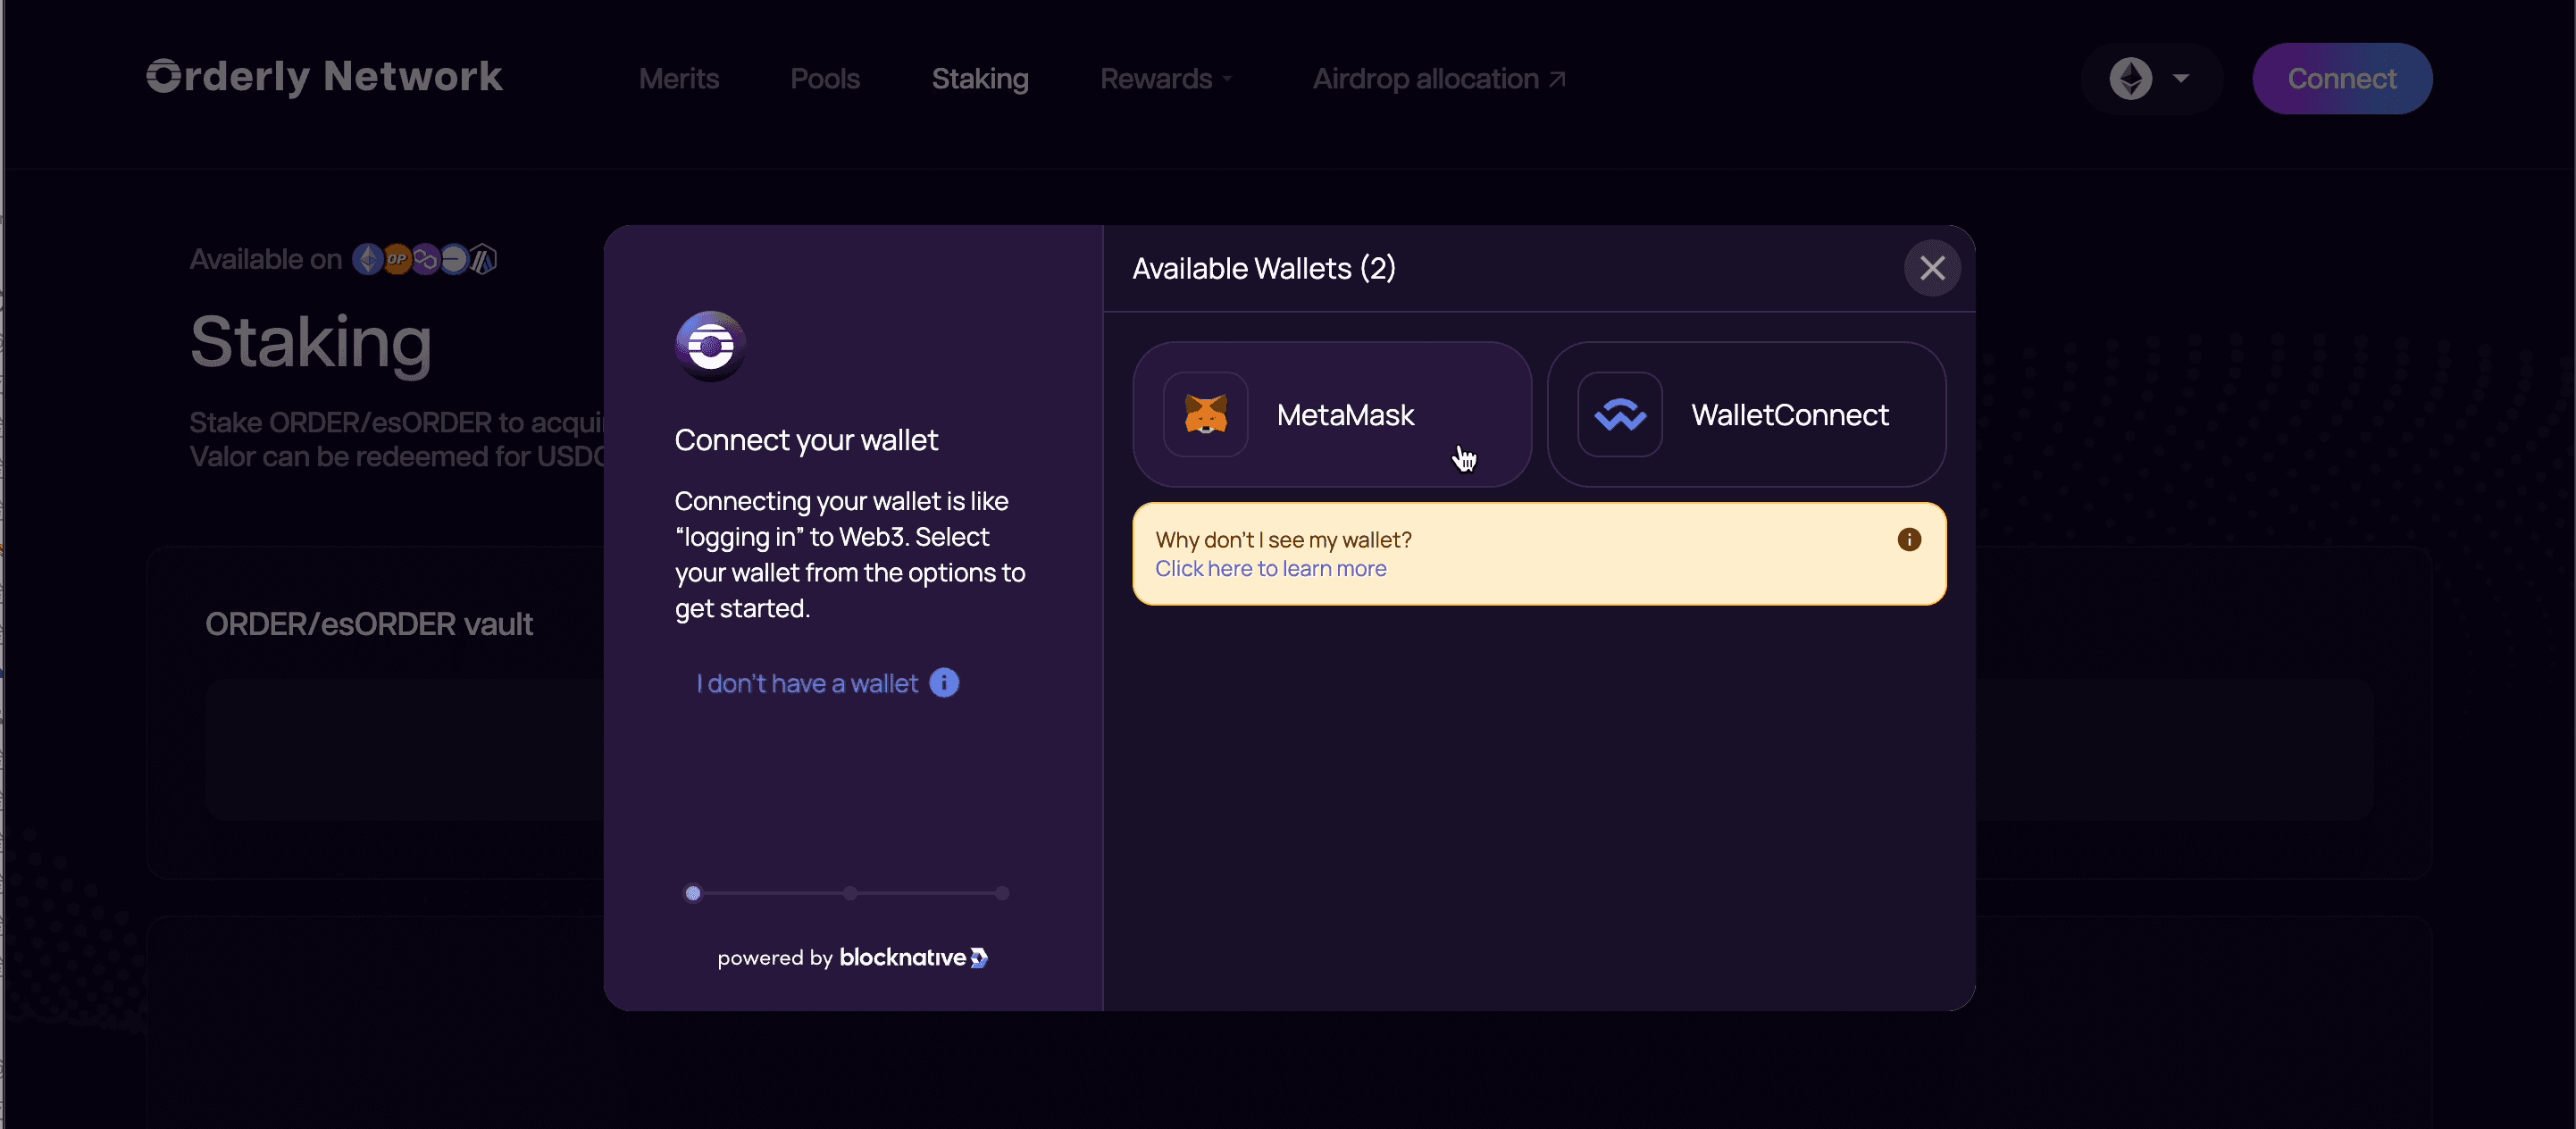This screenshot has width=2576, height=1129.
Task: Click the Arbitrum chain icon
Action: click(x=484, y=260)
